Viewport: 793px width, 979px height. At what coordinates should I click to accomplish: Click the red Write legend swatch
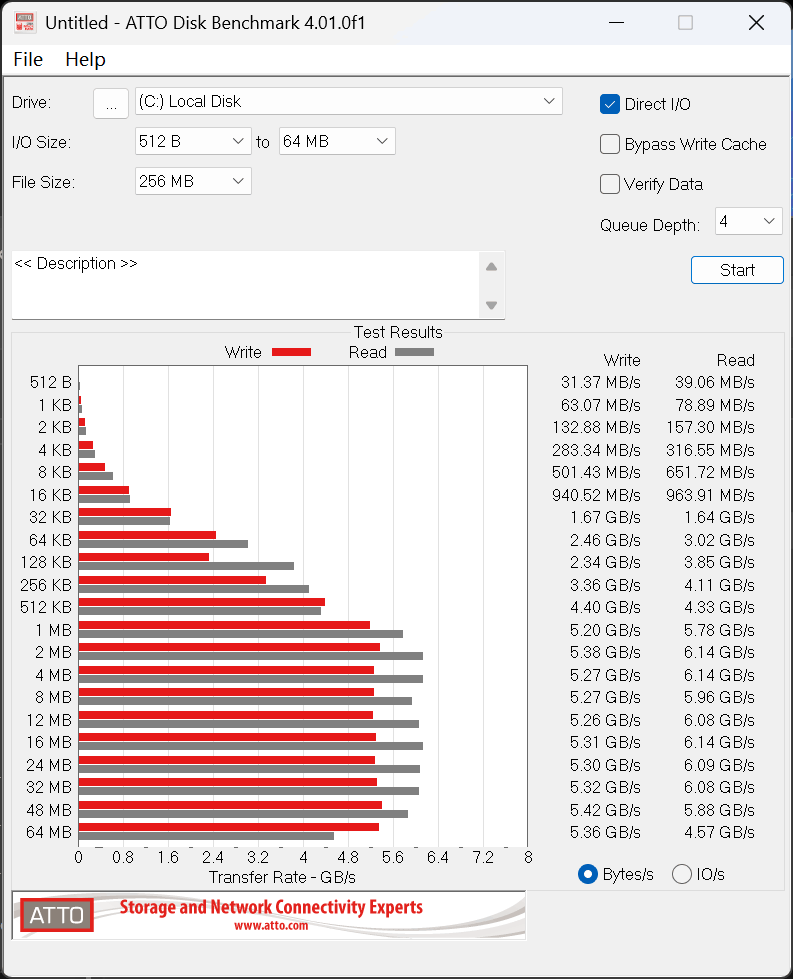pyautogui.click(x=292, y=352)
